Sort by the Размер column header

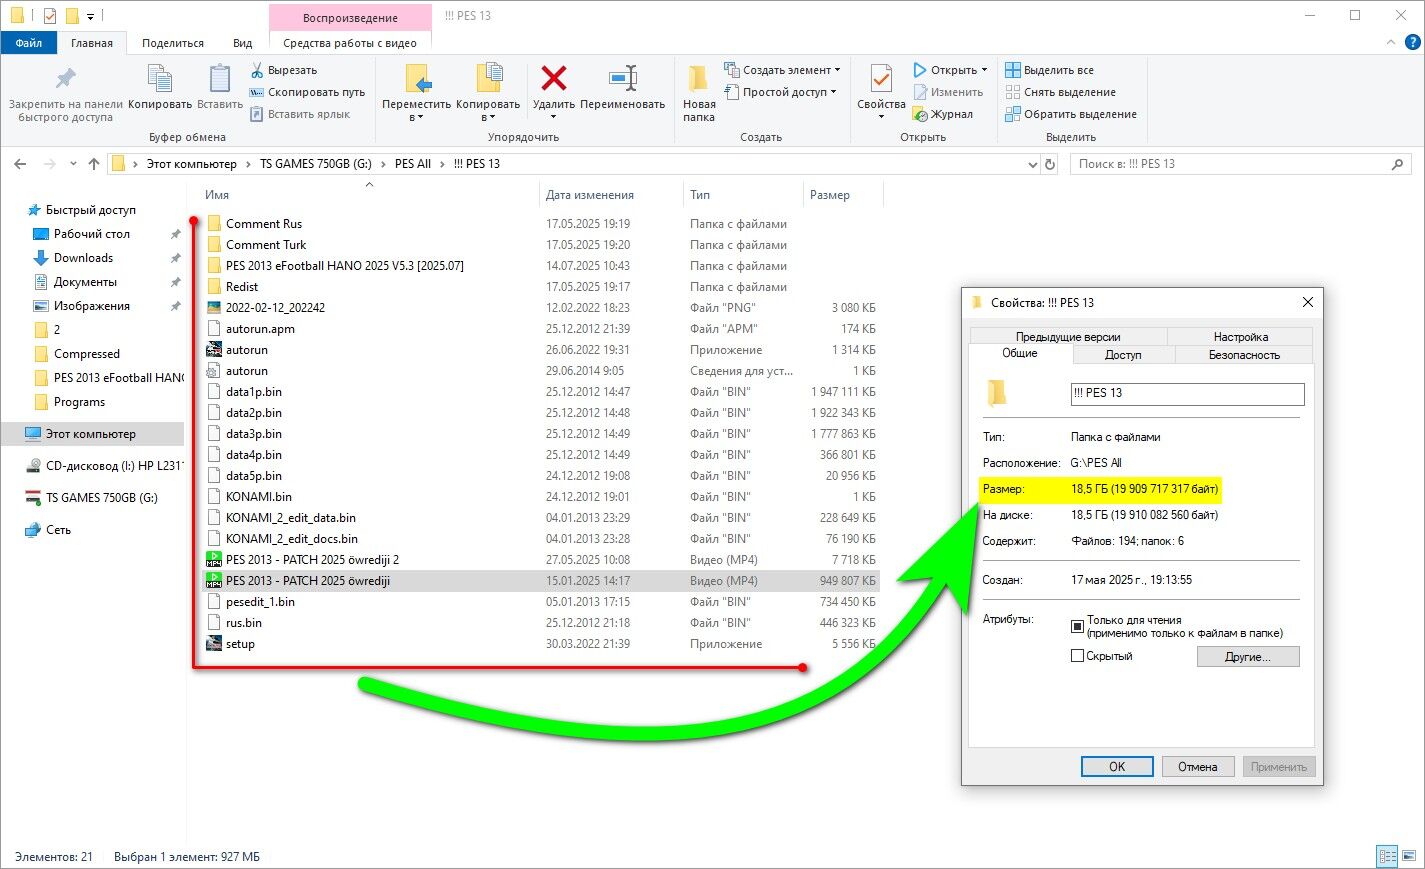point(830,195)
